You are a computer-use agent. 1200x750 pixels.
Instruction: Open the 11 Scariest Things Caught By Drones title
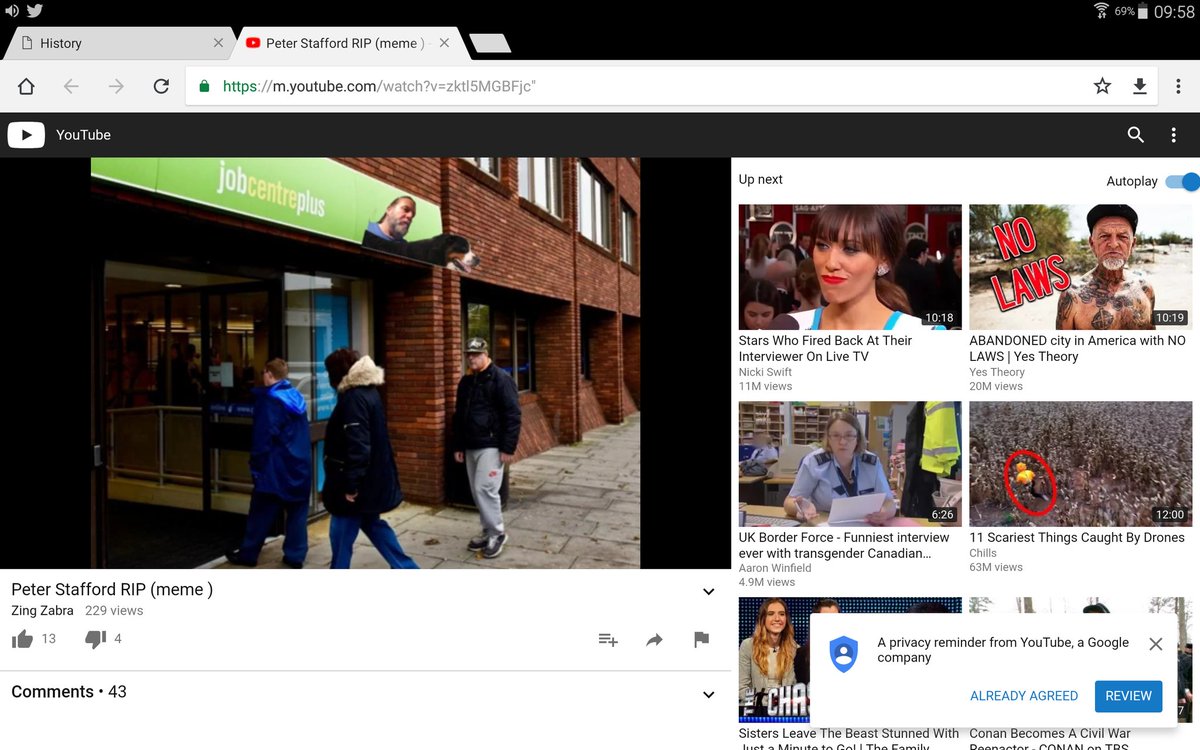point(1077,537)
